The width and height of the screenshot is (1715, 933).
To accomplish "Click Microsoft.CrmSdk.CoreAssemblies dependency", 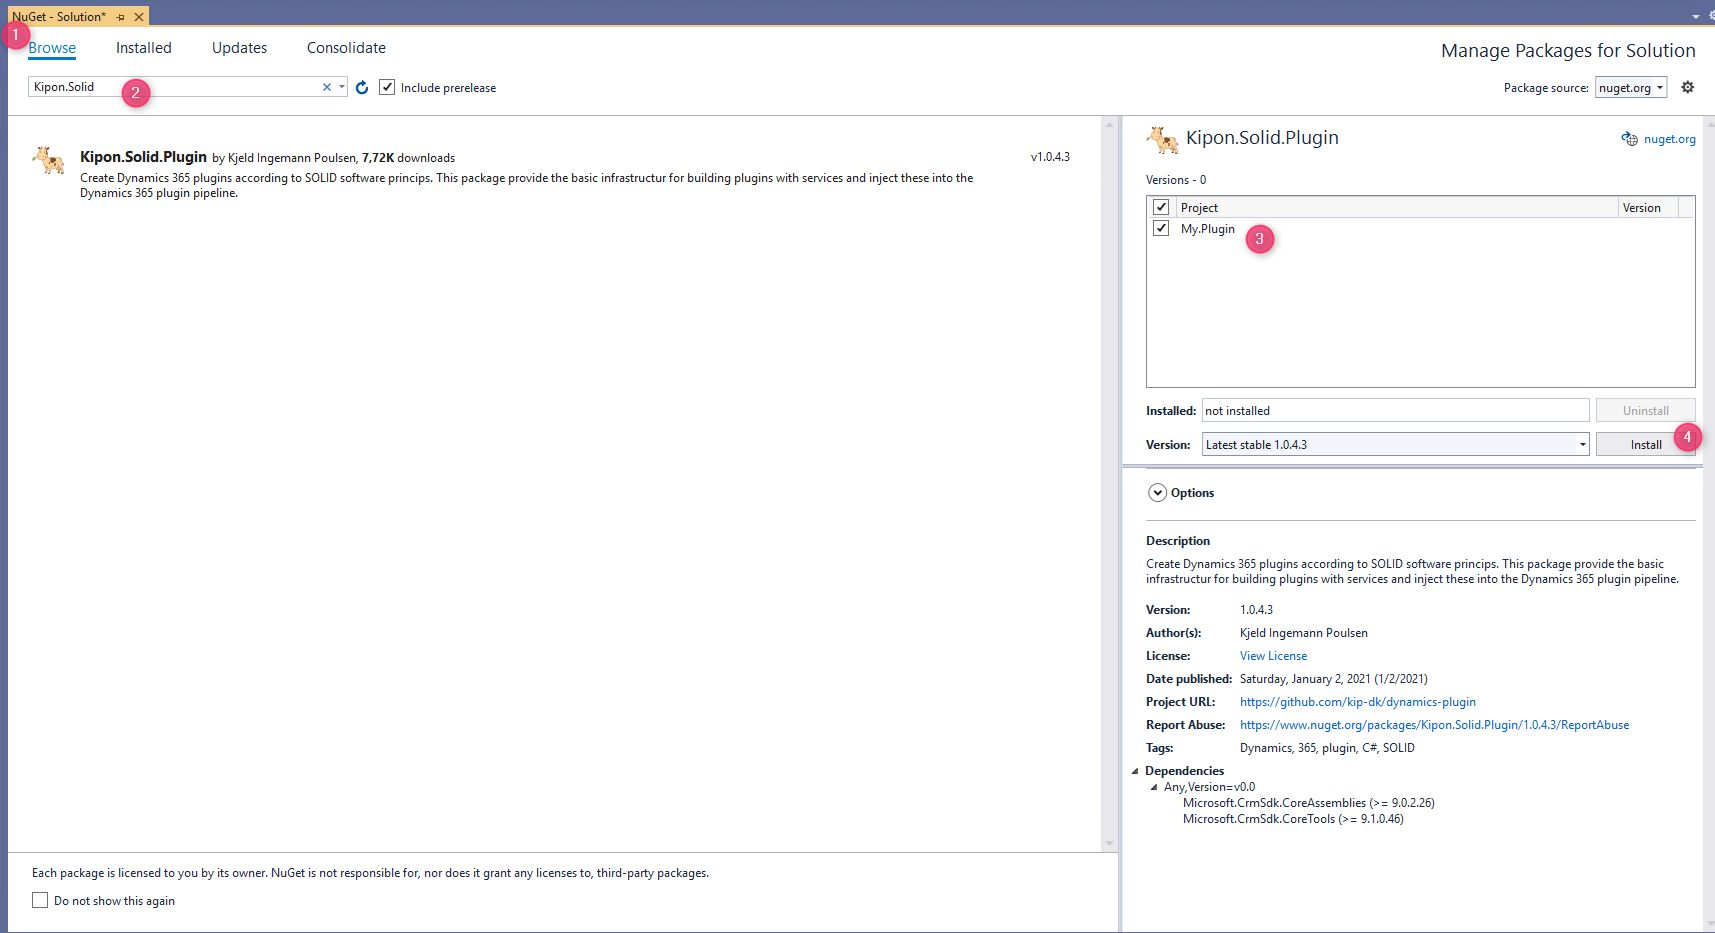I will (x=1308, y=803).
